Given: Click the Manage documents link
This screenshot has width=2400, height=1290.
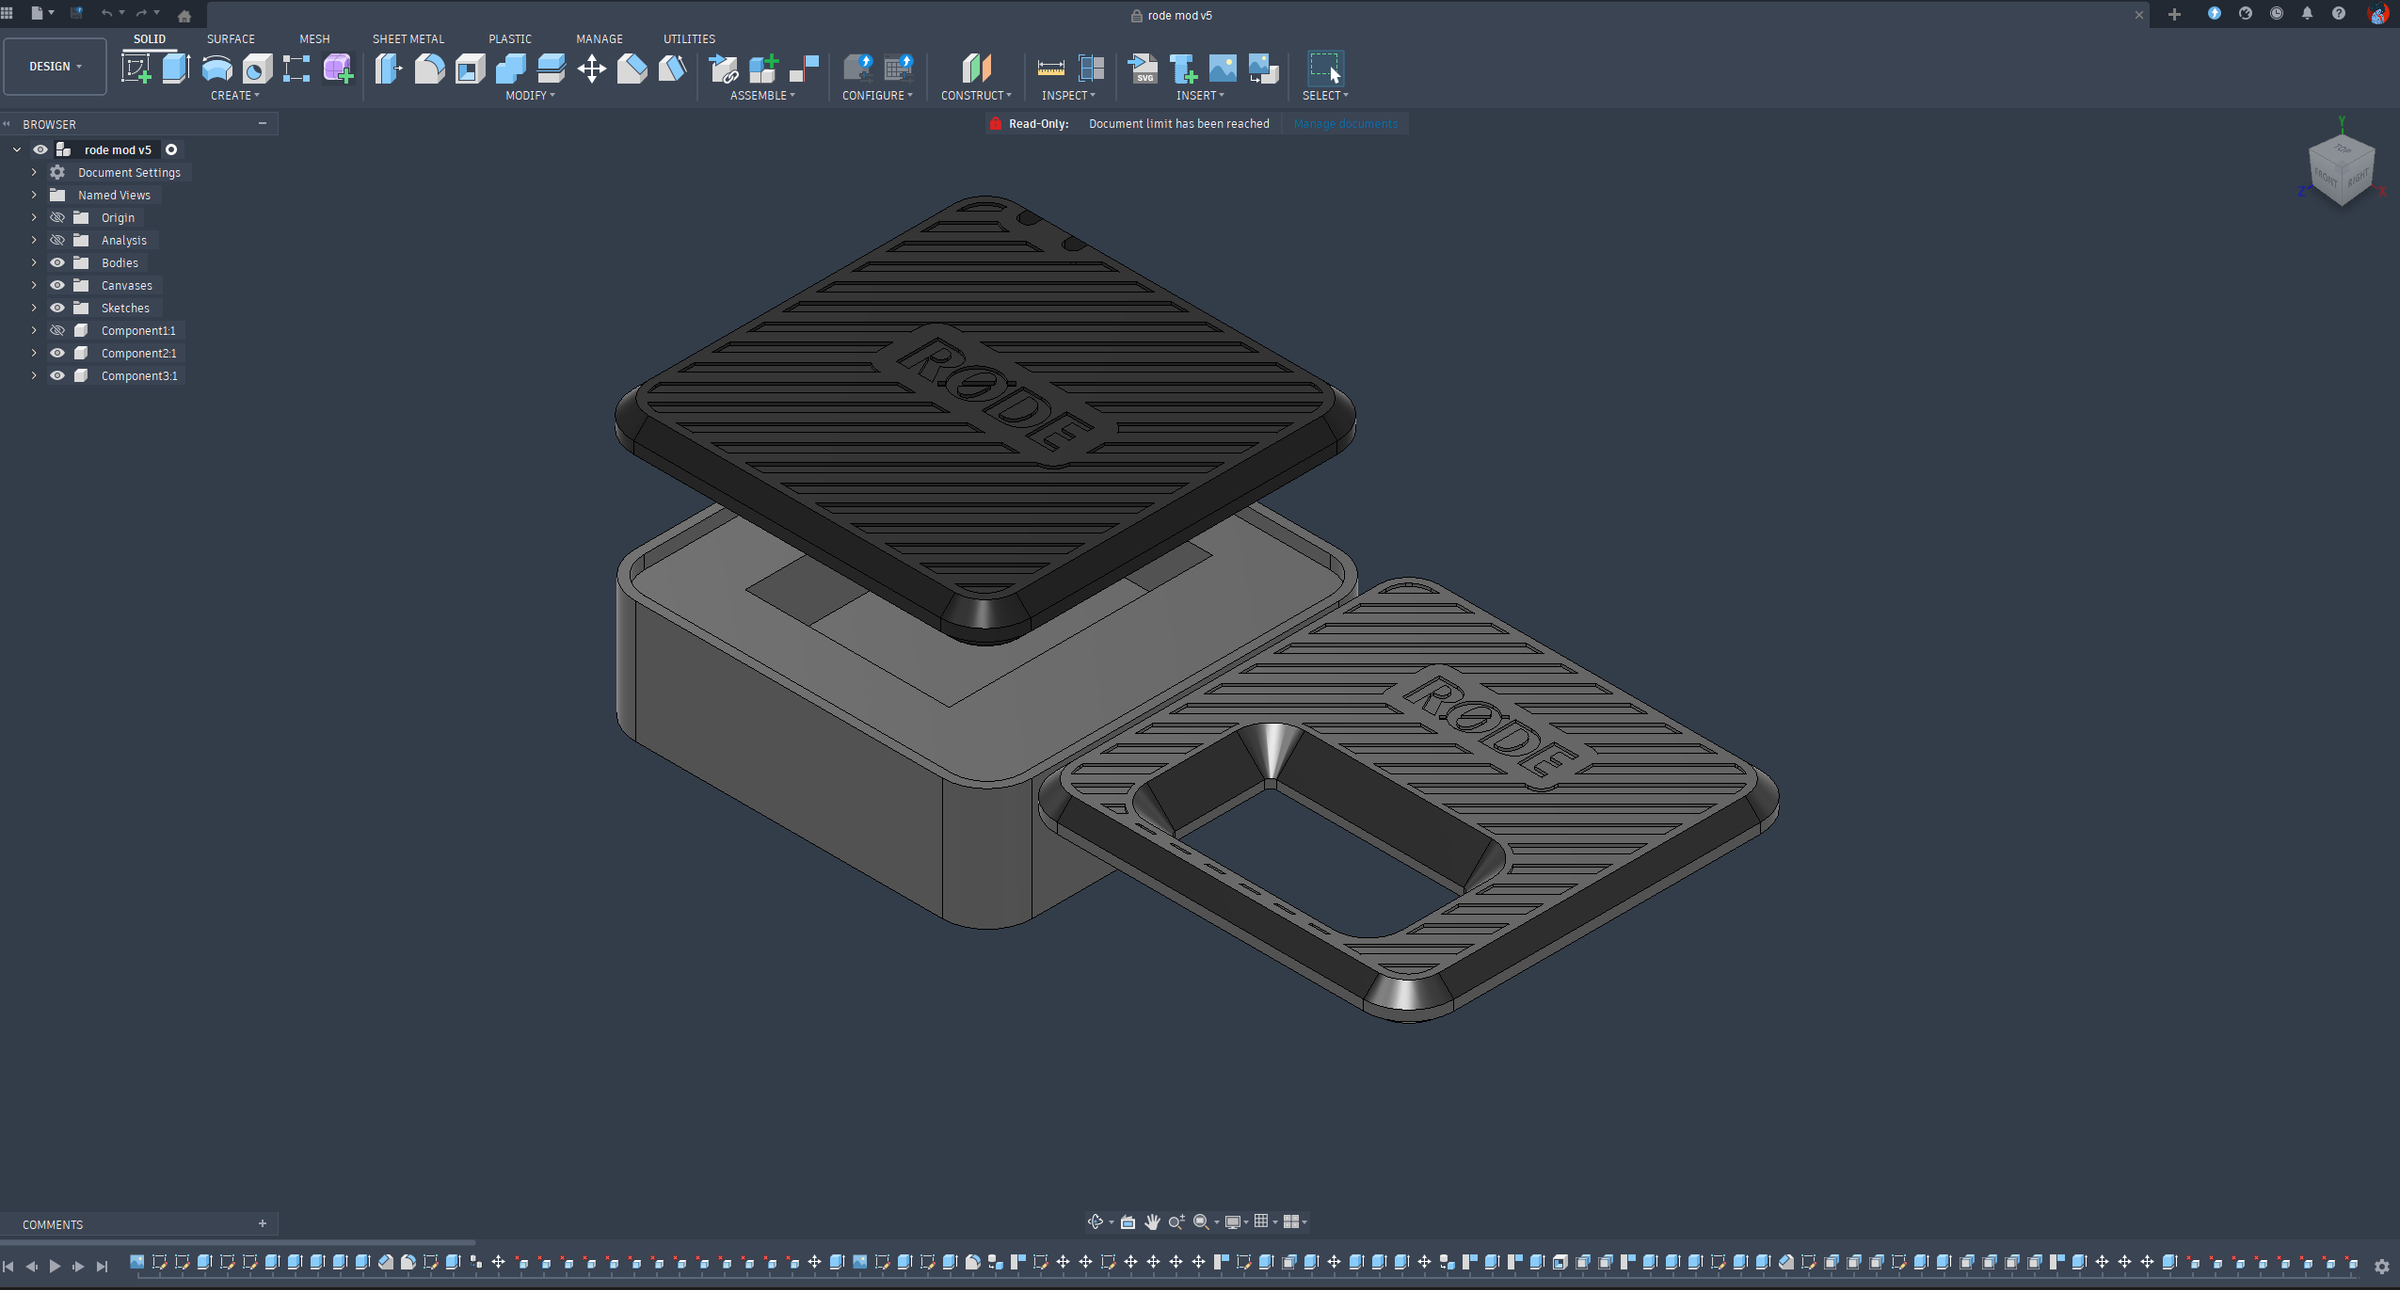Looking at the screenshot, I should tap(1345, 124).
